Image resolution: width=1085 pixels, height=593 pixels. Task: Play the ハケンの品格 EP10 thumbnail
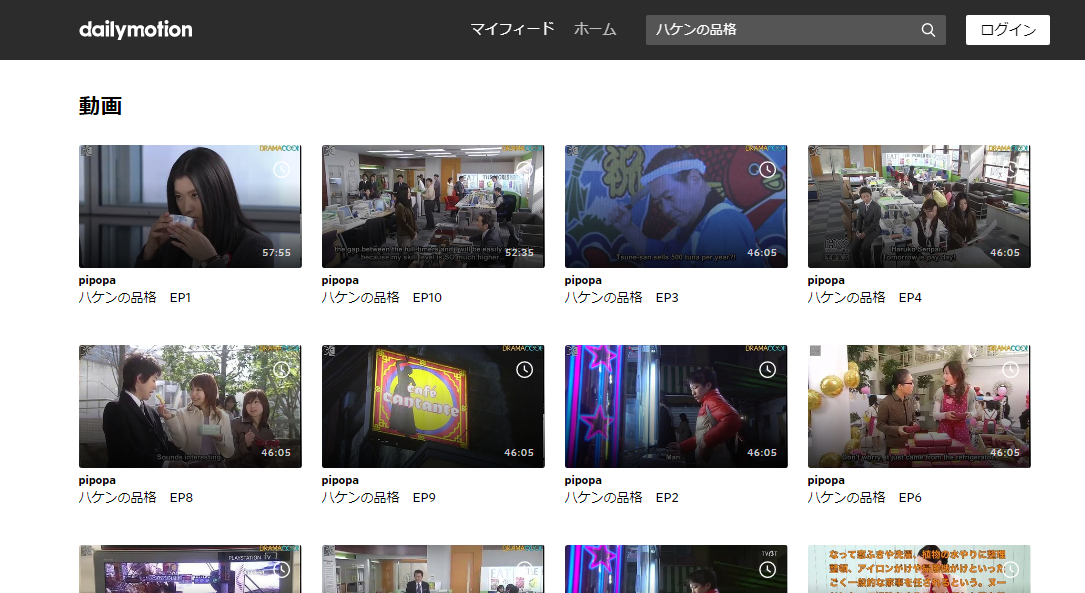pyautogui.click(x=433, y=206)
